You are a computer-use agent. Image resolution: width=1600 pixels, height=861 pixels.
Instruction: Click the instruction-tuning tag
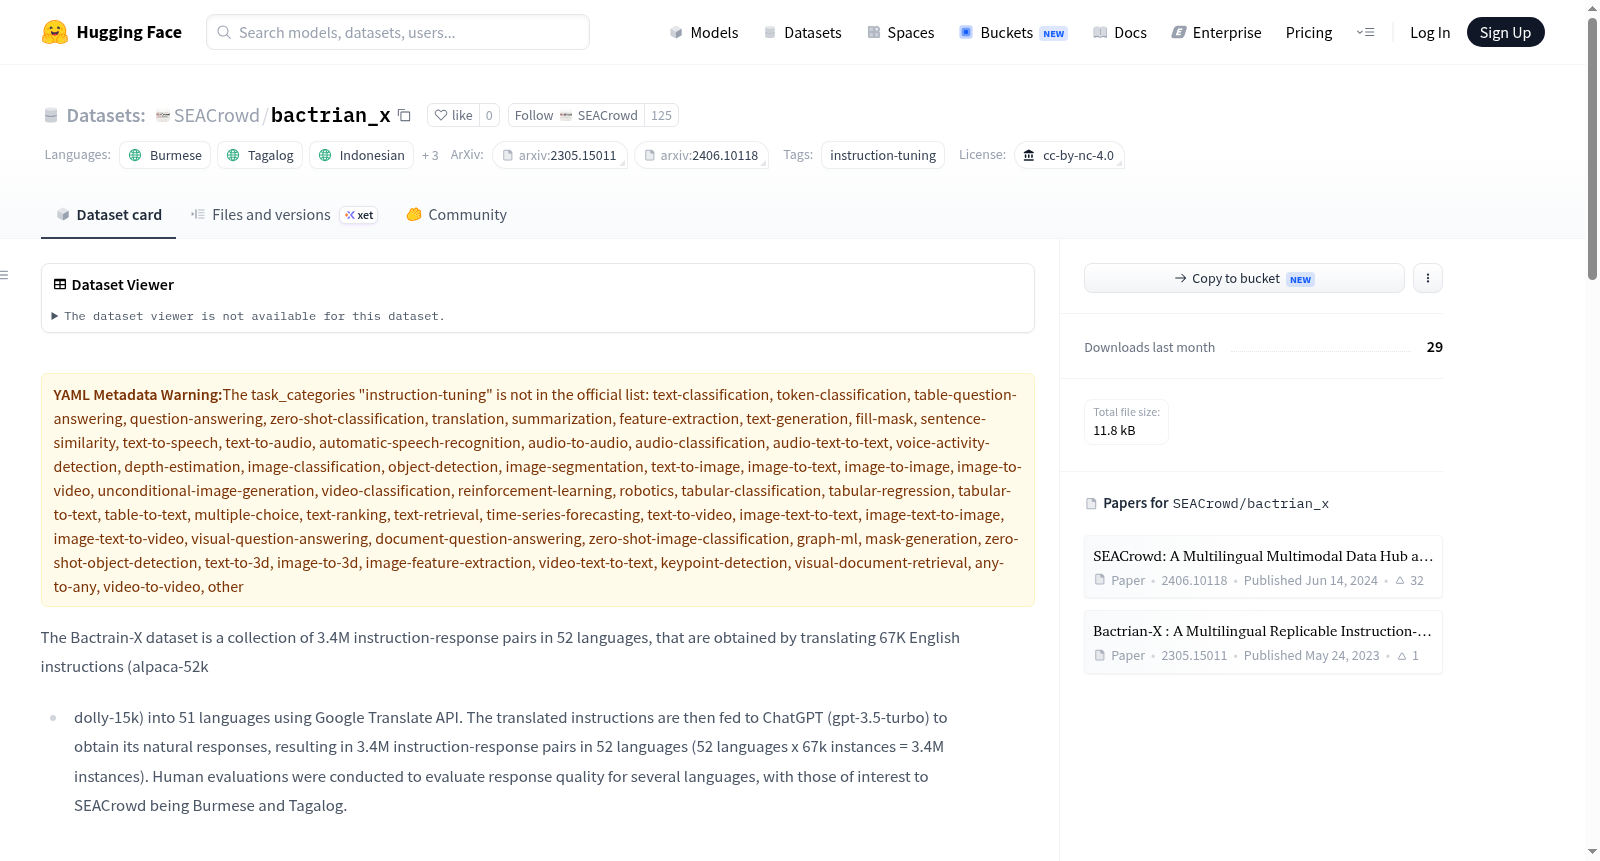pyautogui.click(x=883, y=155)
